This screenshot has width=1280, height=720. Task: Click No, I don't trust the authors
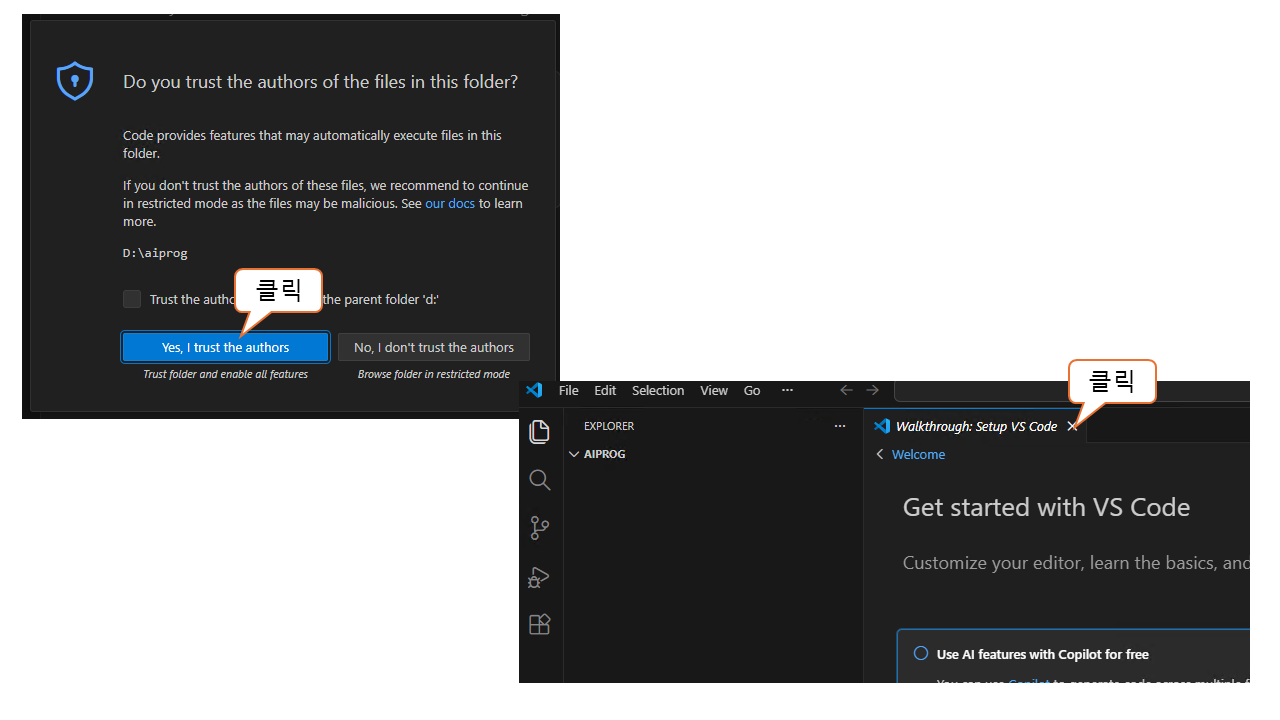(434, 347)
